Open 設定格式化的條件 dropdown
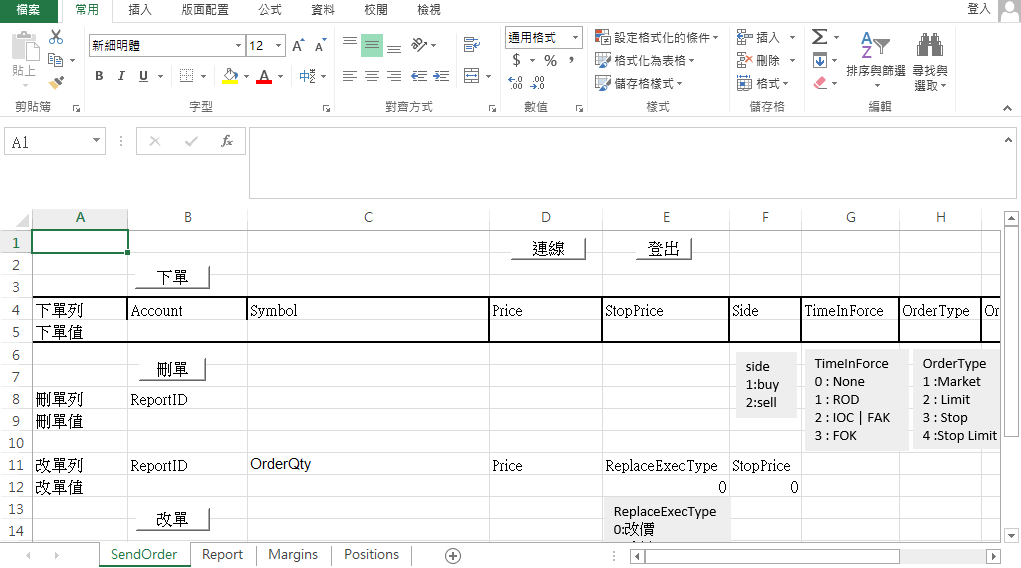The height and width of the screenshot is (568, 1021). point(657,38)
